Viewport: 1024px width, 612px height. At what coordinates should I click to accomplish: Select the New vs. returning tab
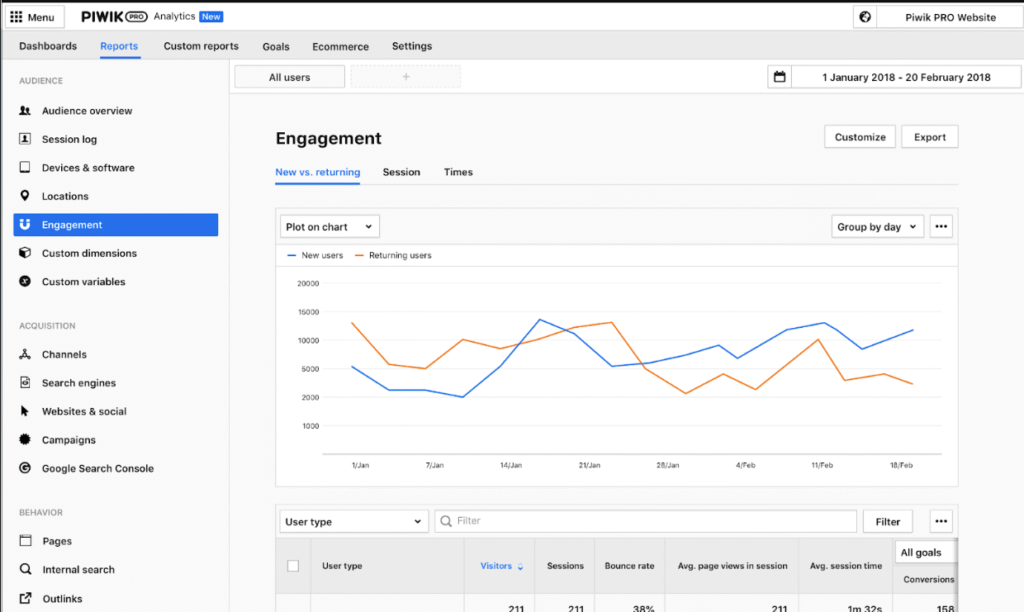[317, 172]
